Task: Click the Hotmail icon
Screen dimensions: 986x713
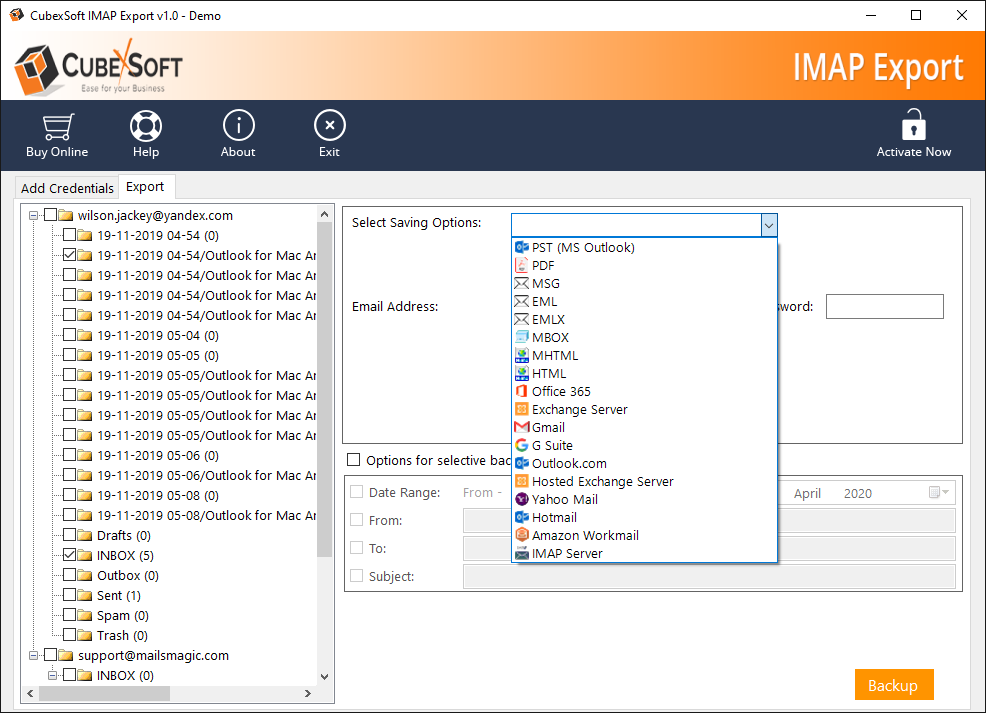Action: pos(522,517)
